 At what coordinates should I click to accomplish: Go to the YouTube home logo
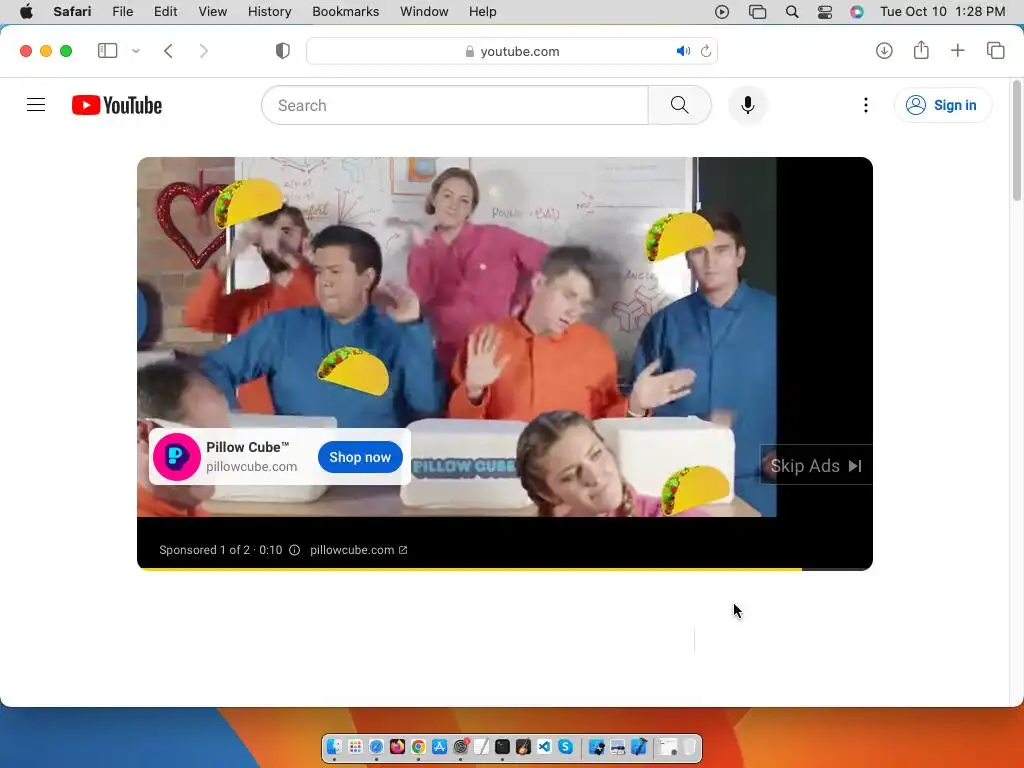(117, 105)
